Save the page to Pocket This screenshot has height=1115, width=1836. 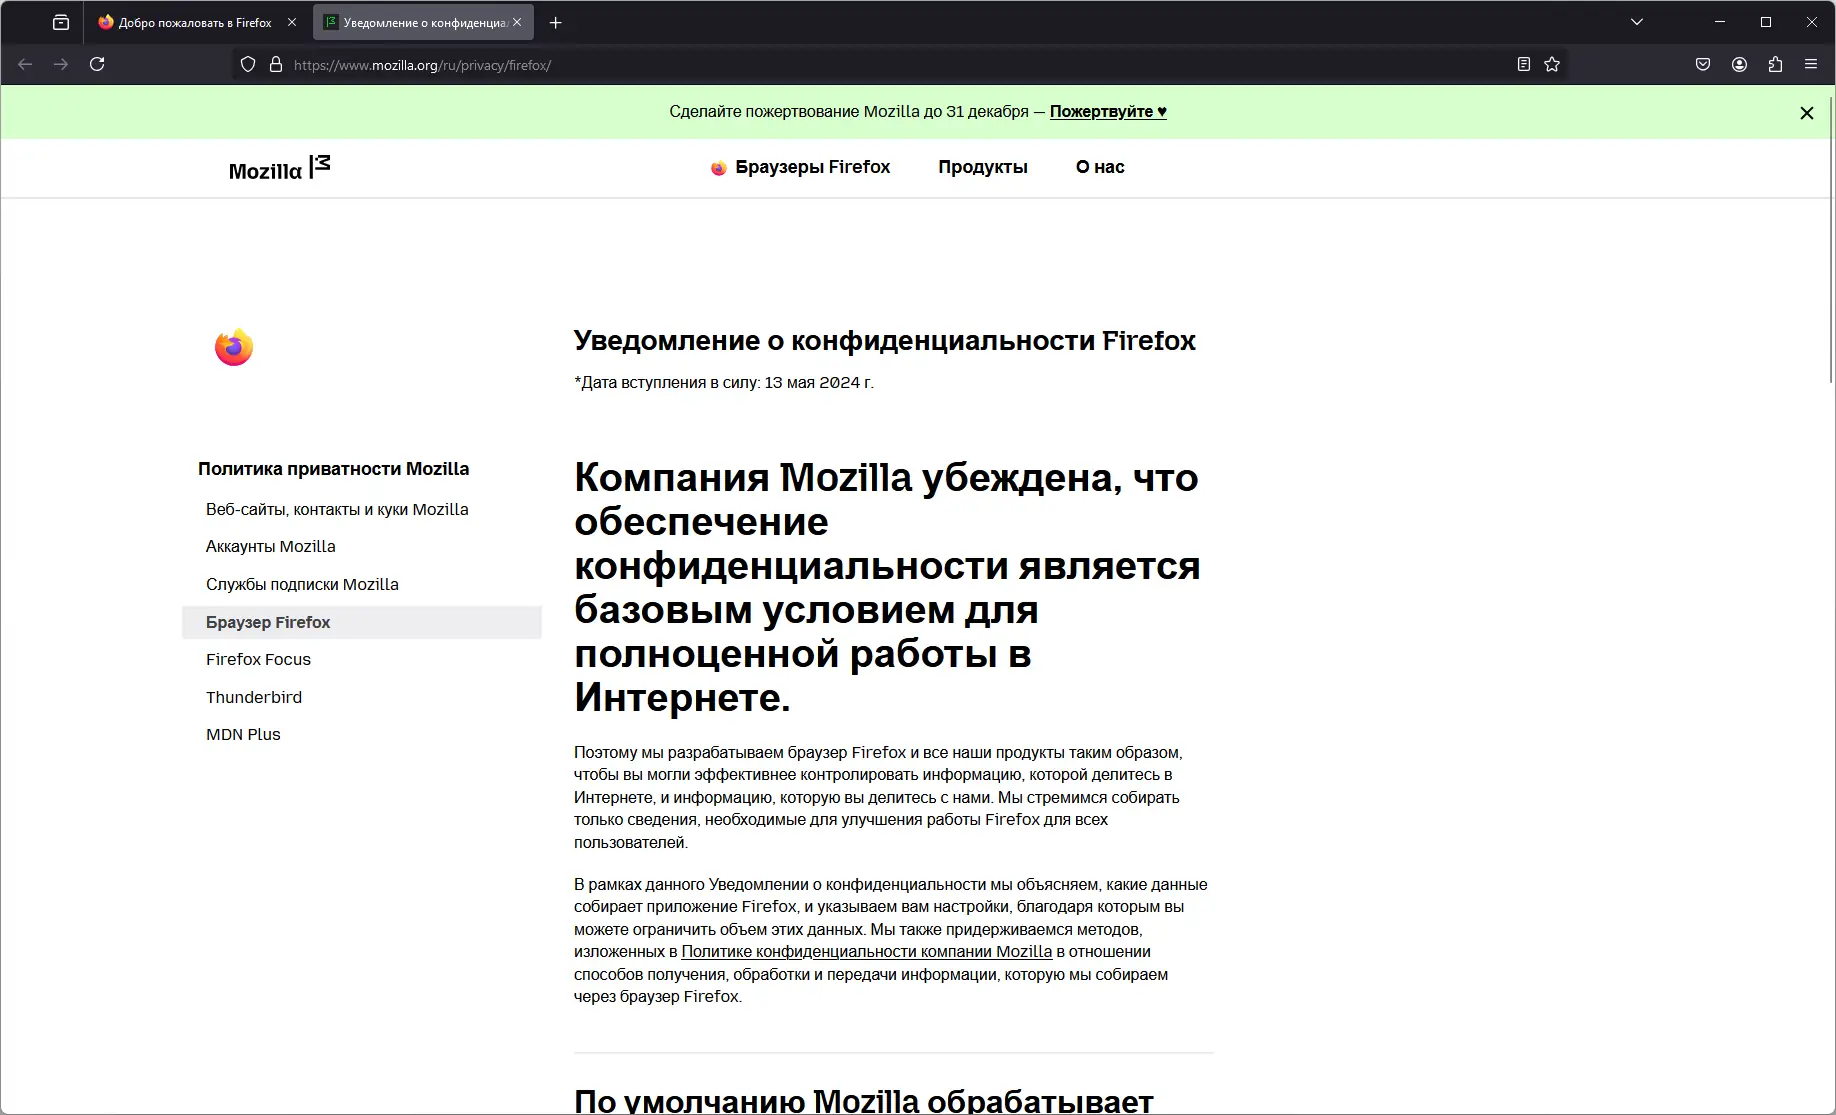click(1704, 64)
